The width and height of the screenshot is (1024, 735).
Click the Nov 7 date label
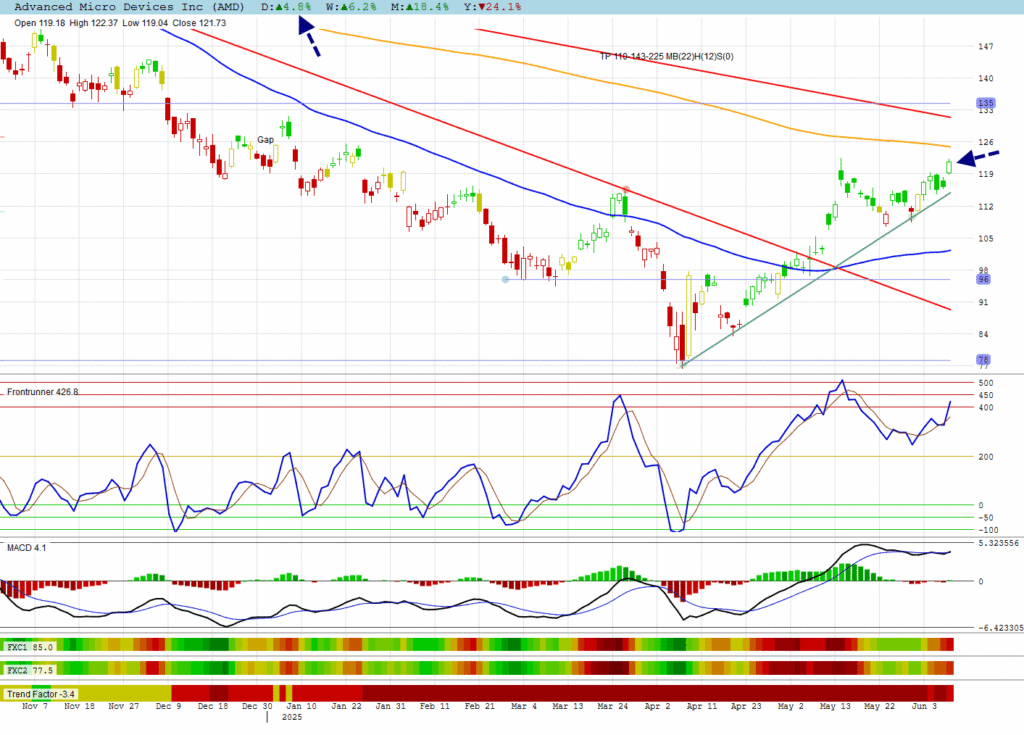click(x=35, y=706)
